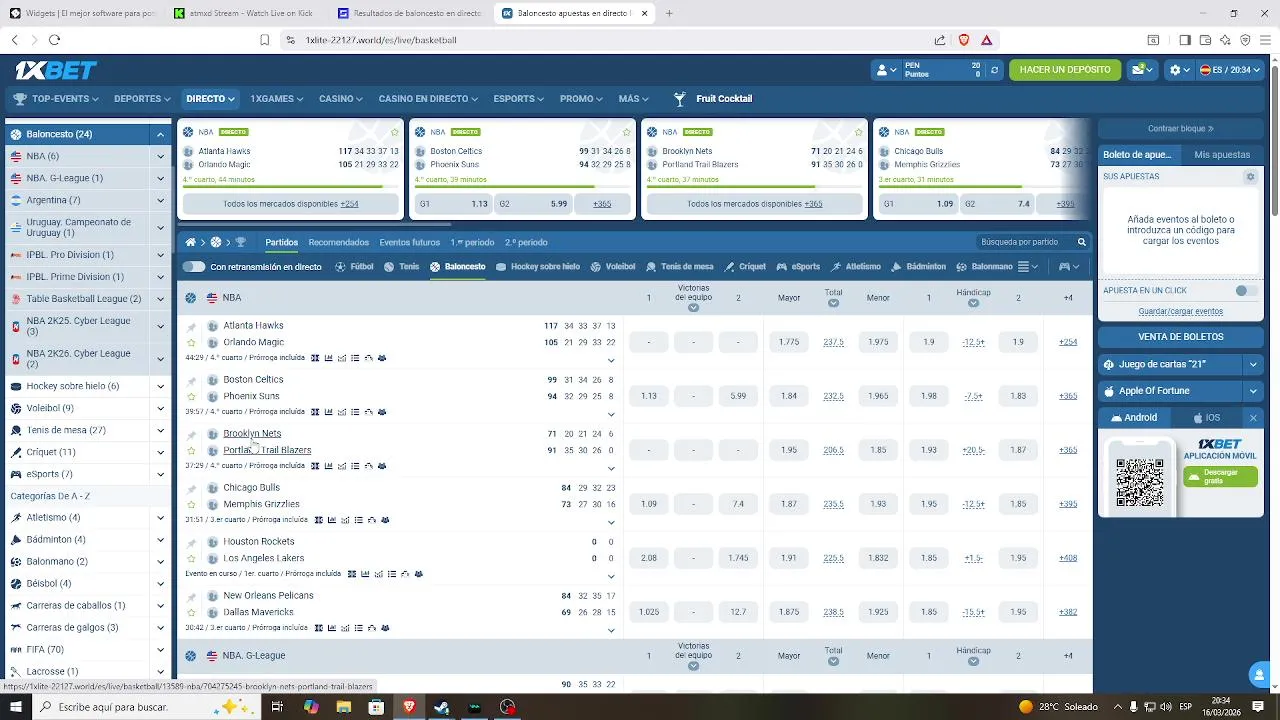The width and height of the screenshot is (1280, 720).
Task: Pin the Atlanta Hawks match
Action: coord(192,326)
